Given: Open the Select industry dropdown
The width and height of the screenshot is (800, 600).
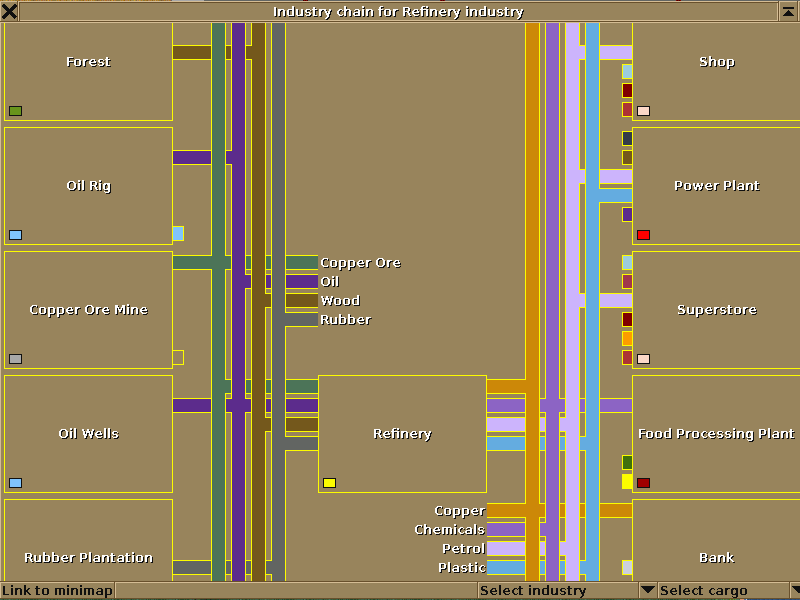Looking at the screenshot, I should coord(567,590).
